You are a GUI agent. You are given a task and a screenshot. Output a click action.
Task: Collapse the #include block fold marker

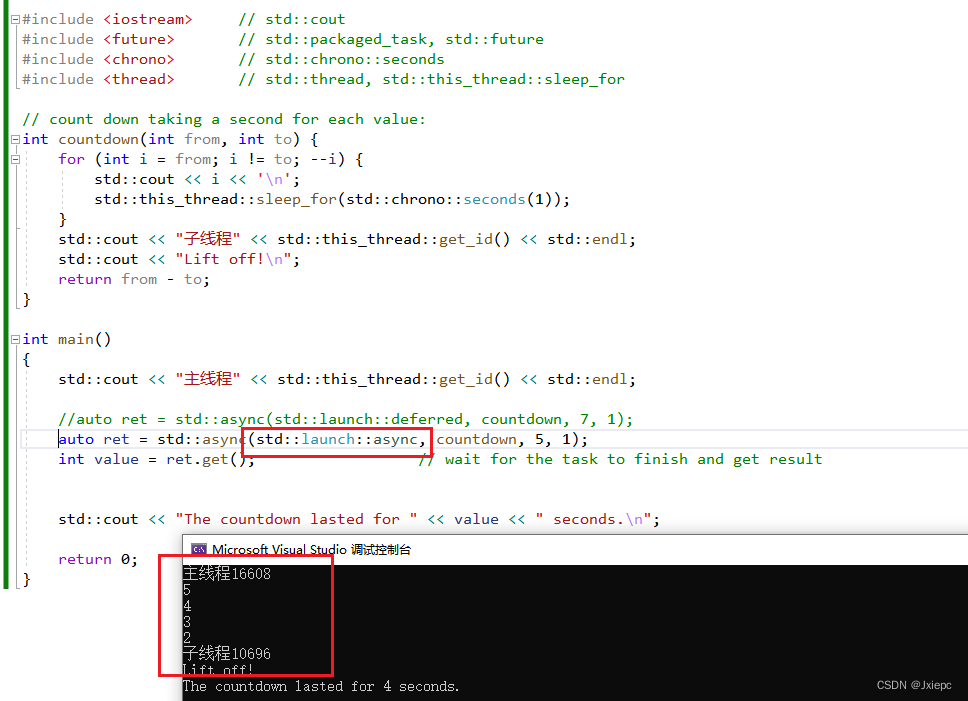pyautogui.click(x=15, y=20)
